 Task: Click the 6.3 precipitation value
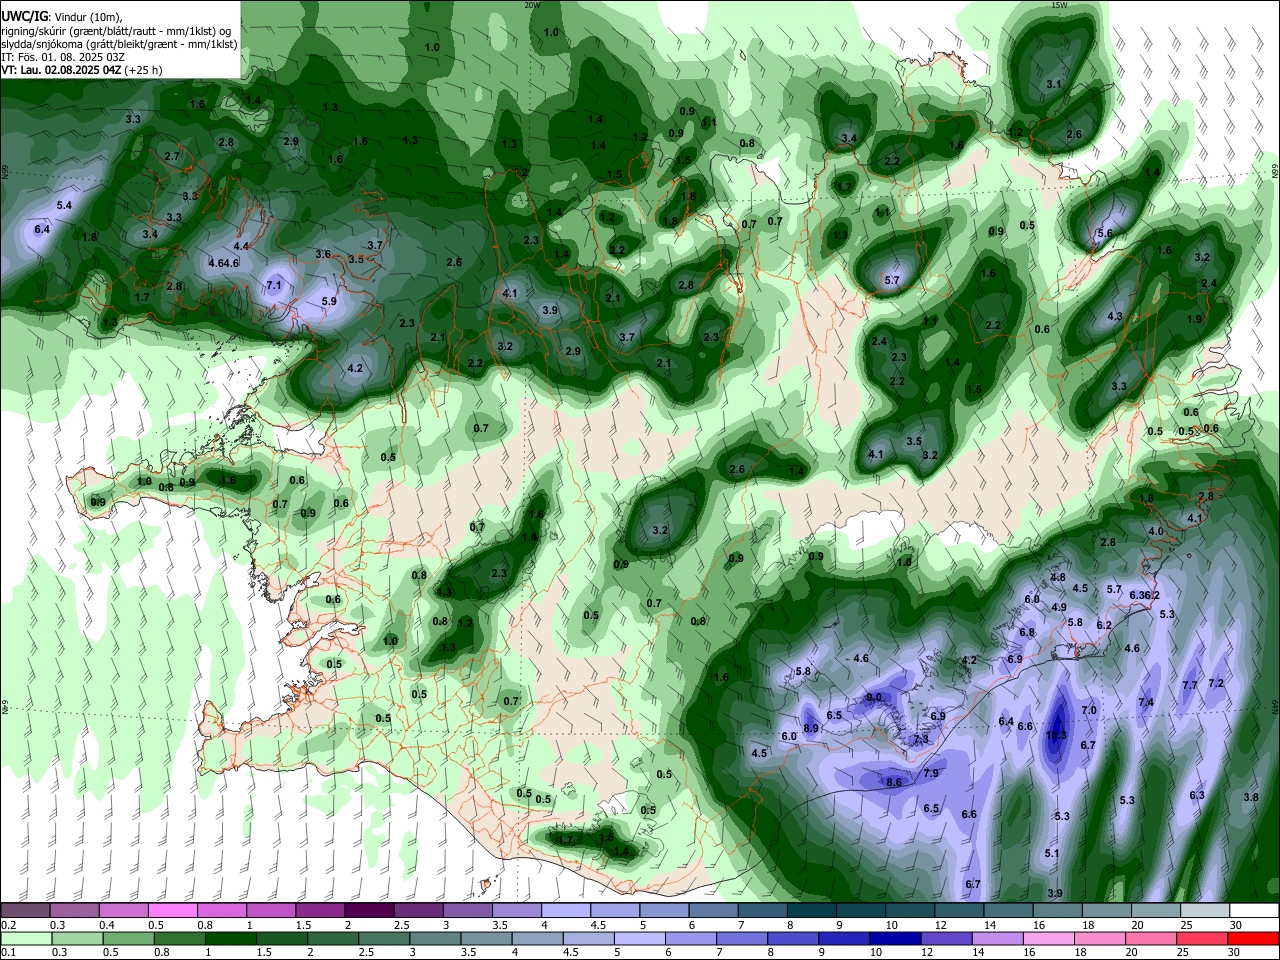click(1197, 795)
